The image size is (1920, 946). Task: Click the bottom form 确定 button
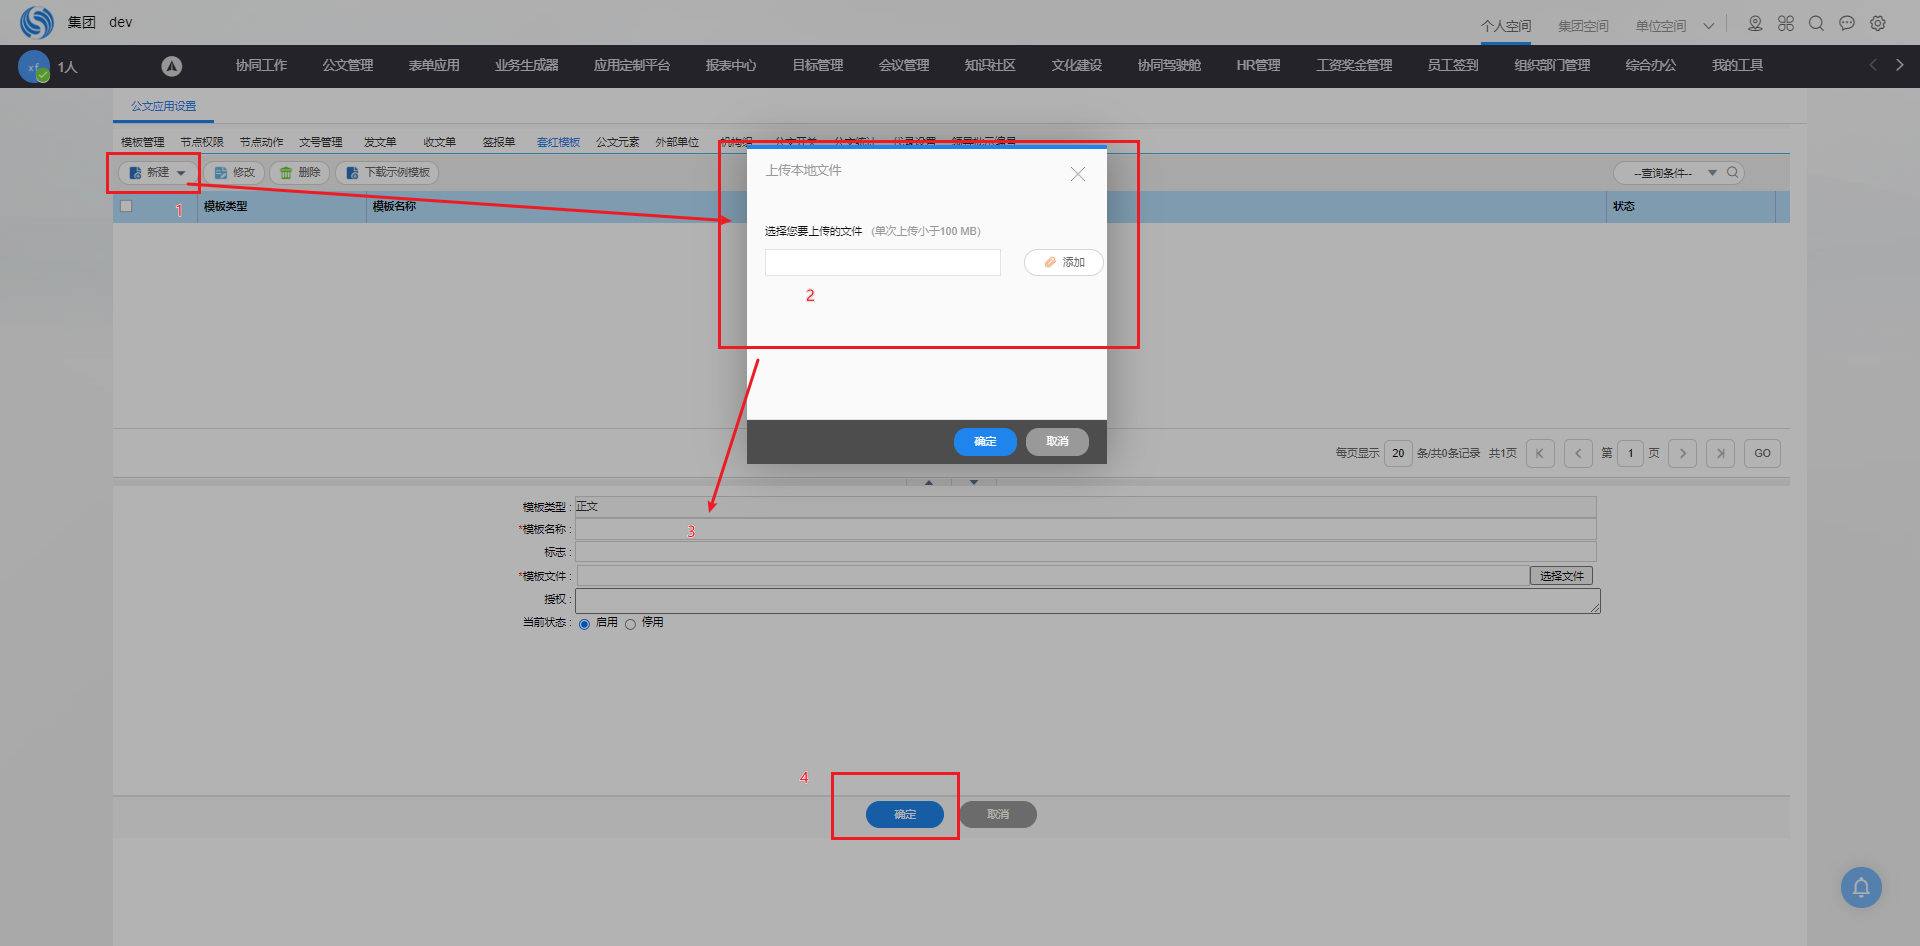(x=905, y=815)
